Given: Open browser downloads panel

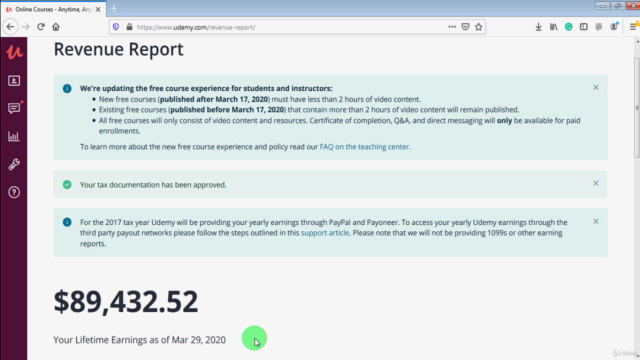Looking at the screenshot, I should pyautogui.click(x=538, y=27).
